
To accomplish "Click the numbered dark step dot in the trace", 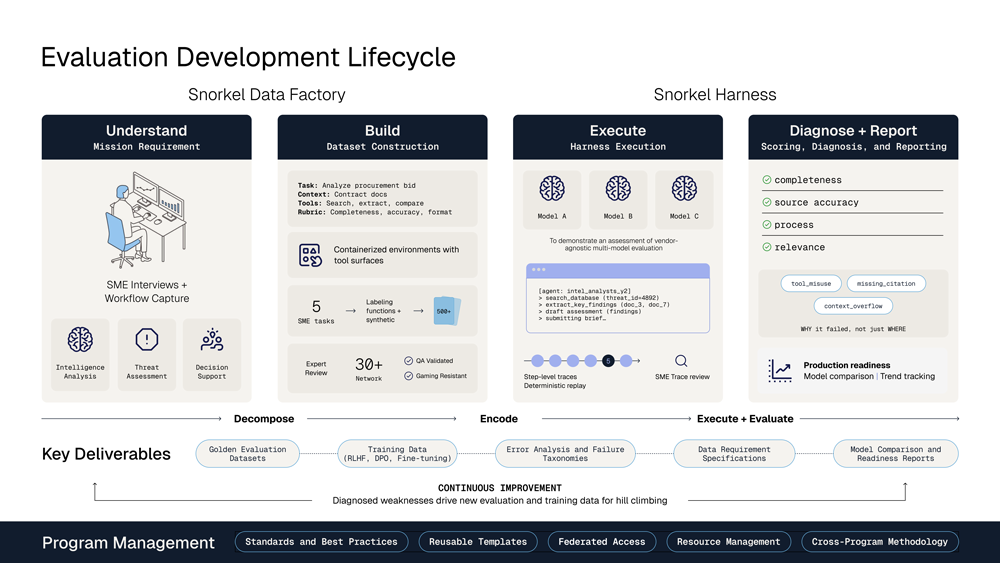I will [608, 361].
